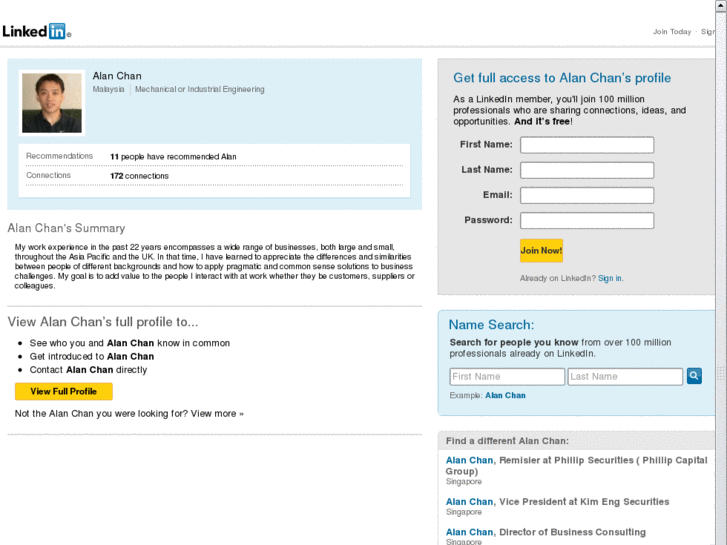This screenshot has width=727, height=545.
Task: Click the Name Search First Name box
Action: [x=507, y=377]
